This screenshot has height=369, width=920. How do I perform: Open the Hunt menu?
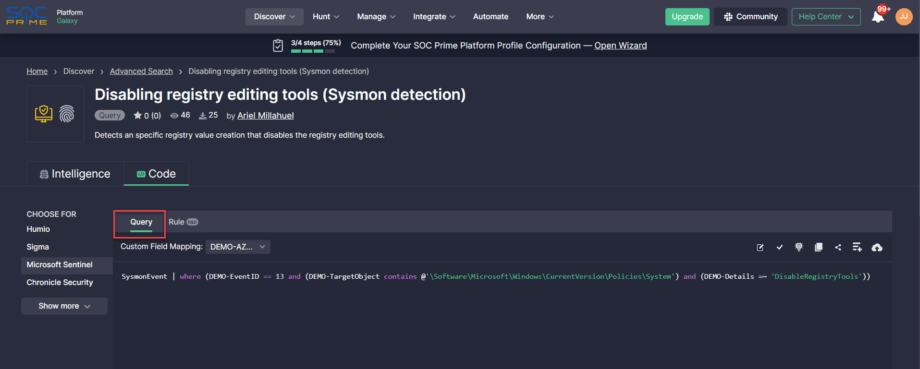(326, 16)
